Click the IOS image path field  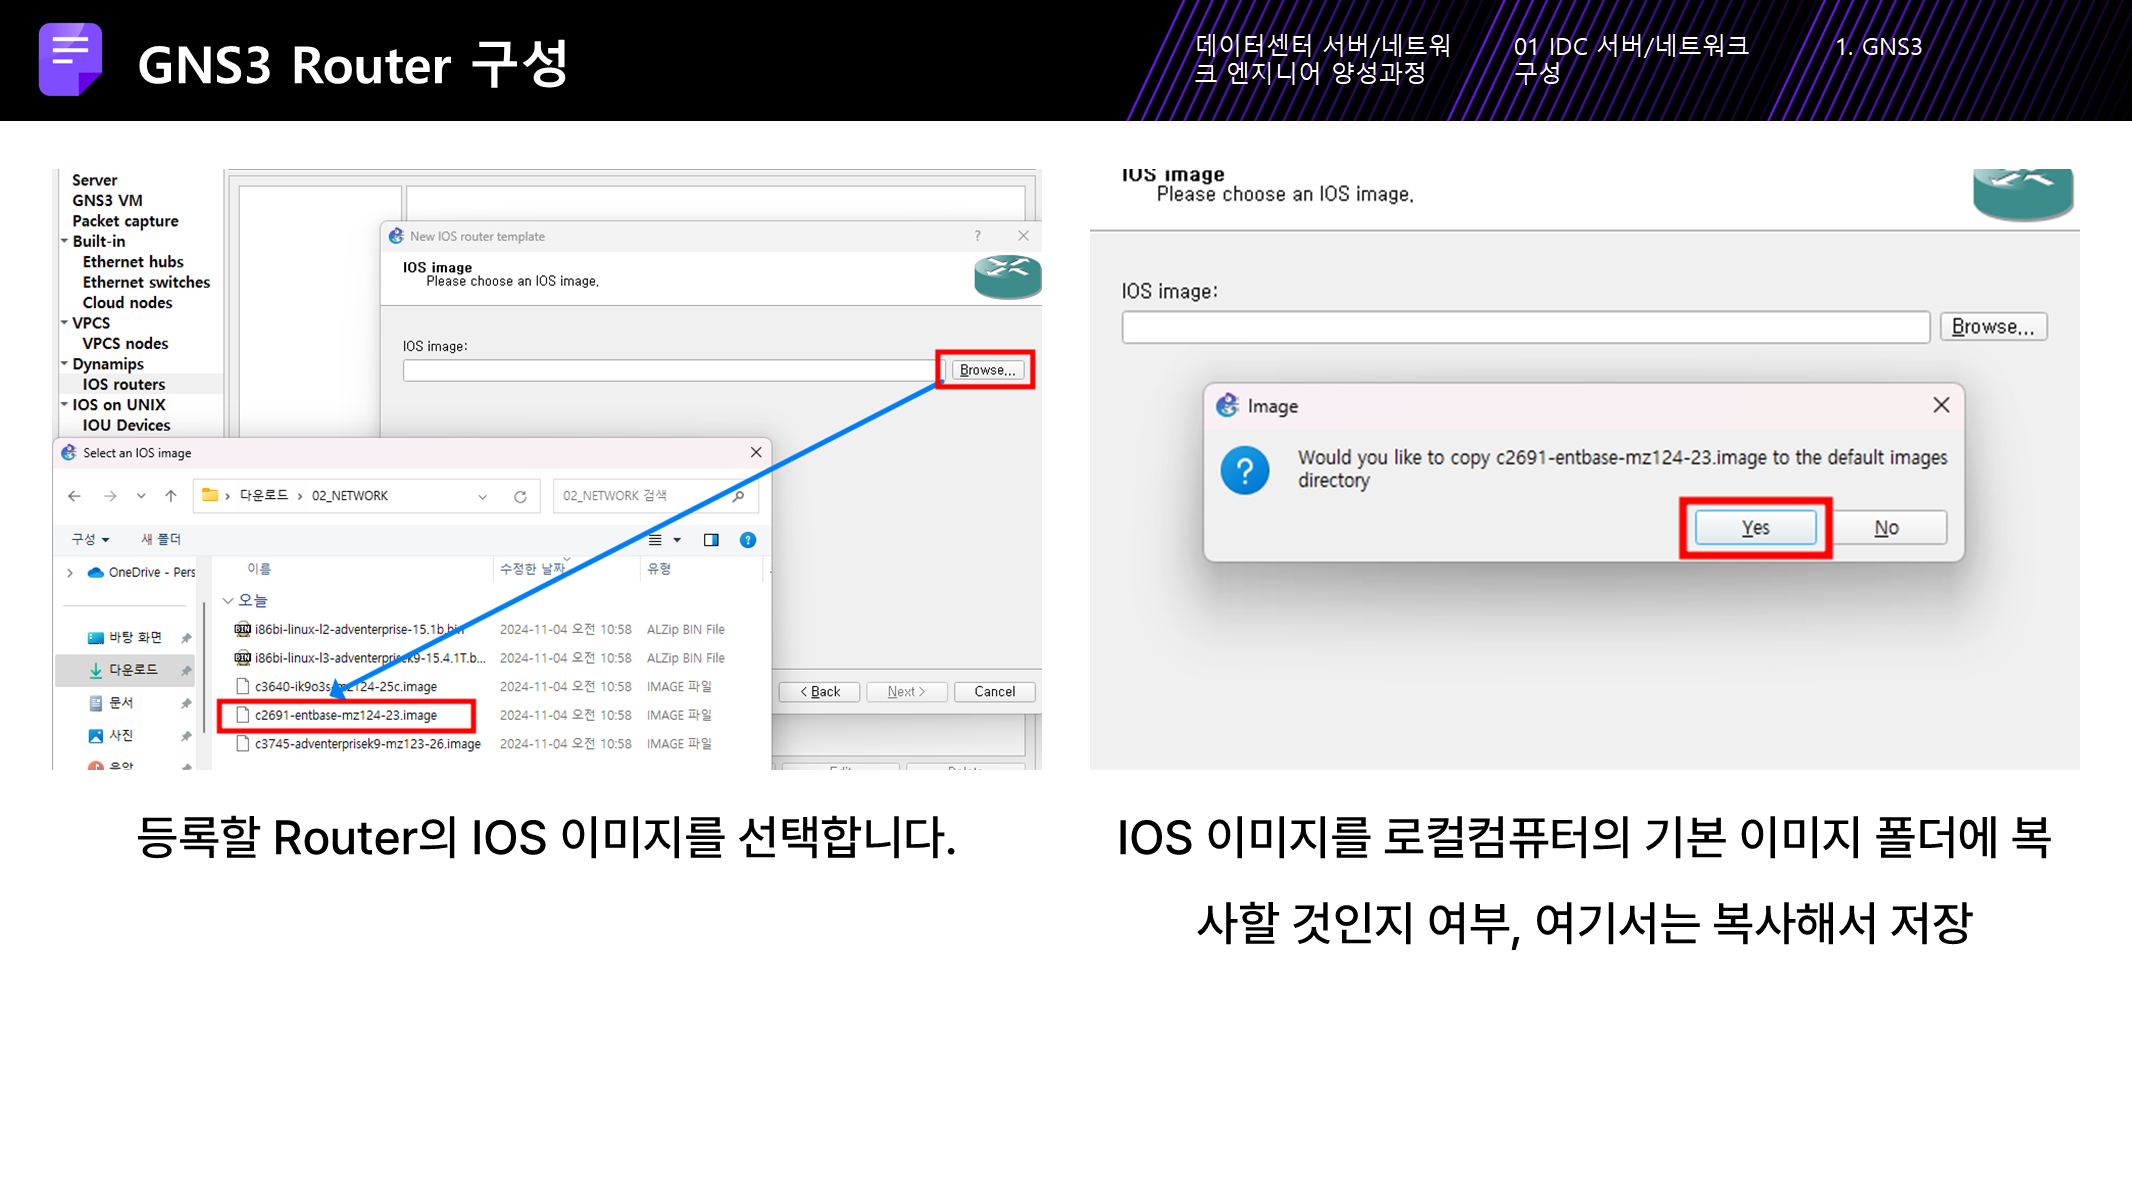click(1525, 327)
